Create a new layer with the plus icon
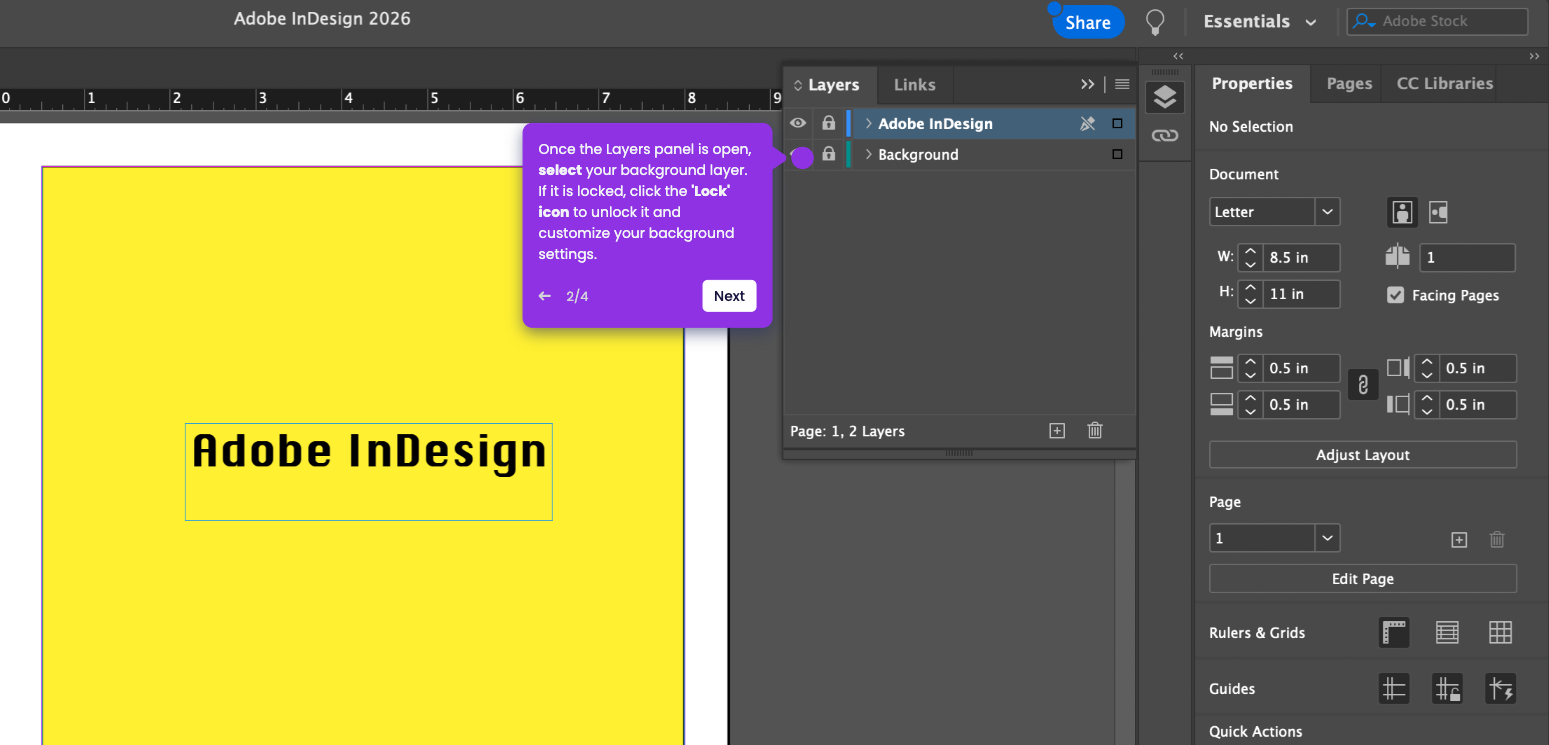1549x745 pixels. 1057,431
